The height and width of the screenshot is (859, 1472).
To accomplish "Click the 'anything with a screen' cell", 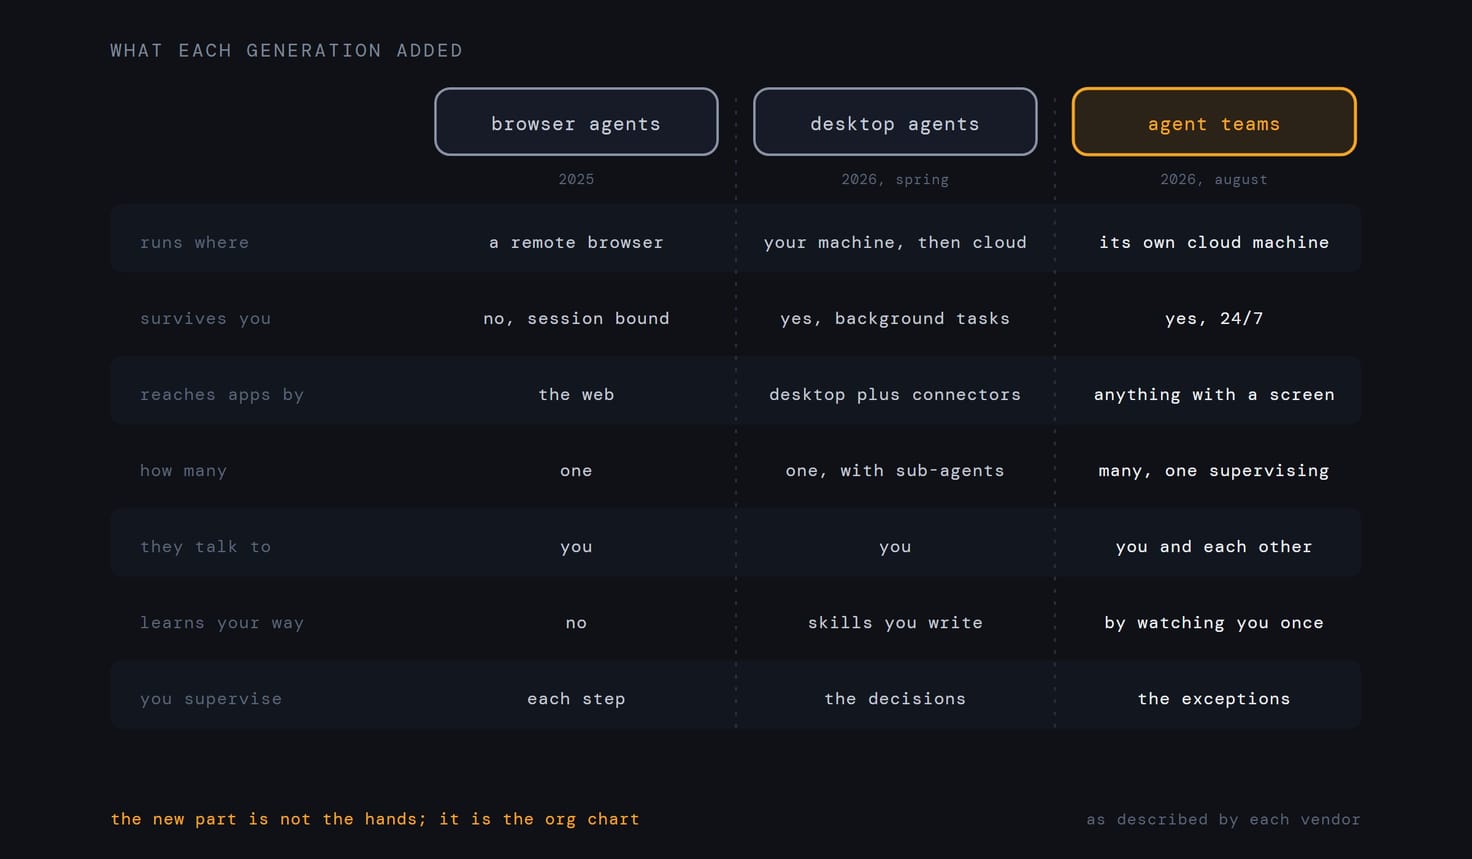I will tap(1214, 394).
